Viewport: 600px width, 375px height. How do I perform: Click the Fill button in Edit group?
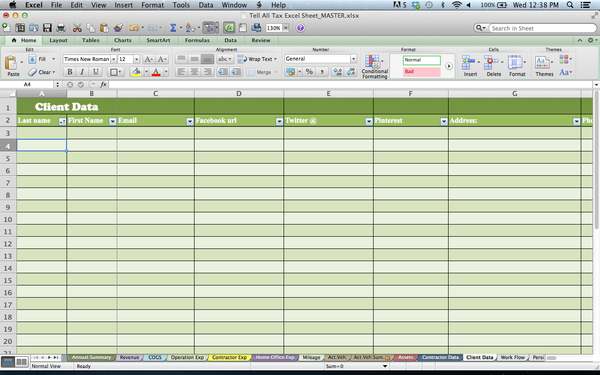[38, 59]
